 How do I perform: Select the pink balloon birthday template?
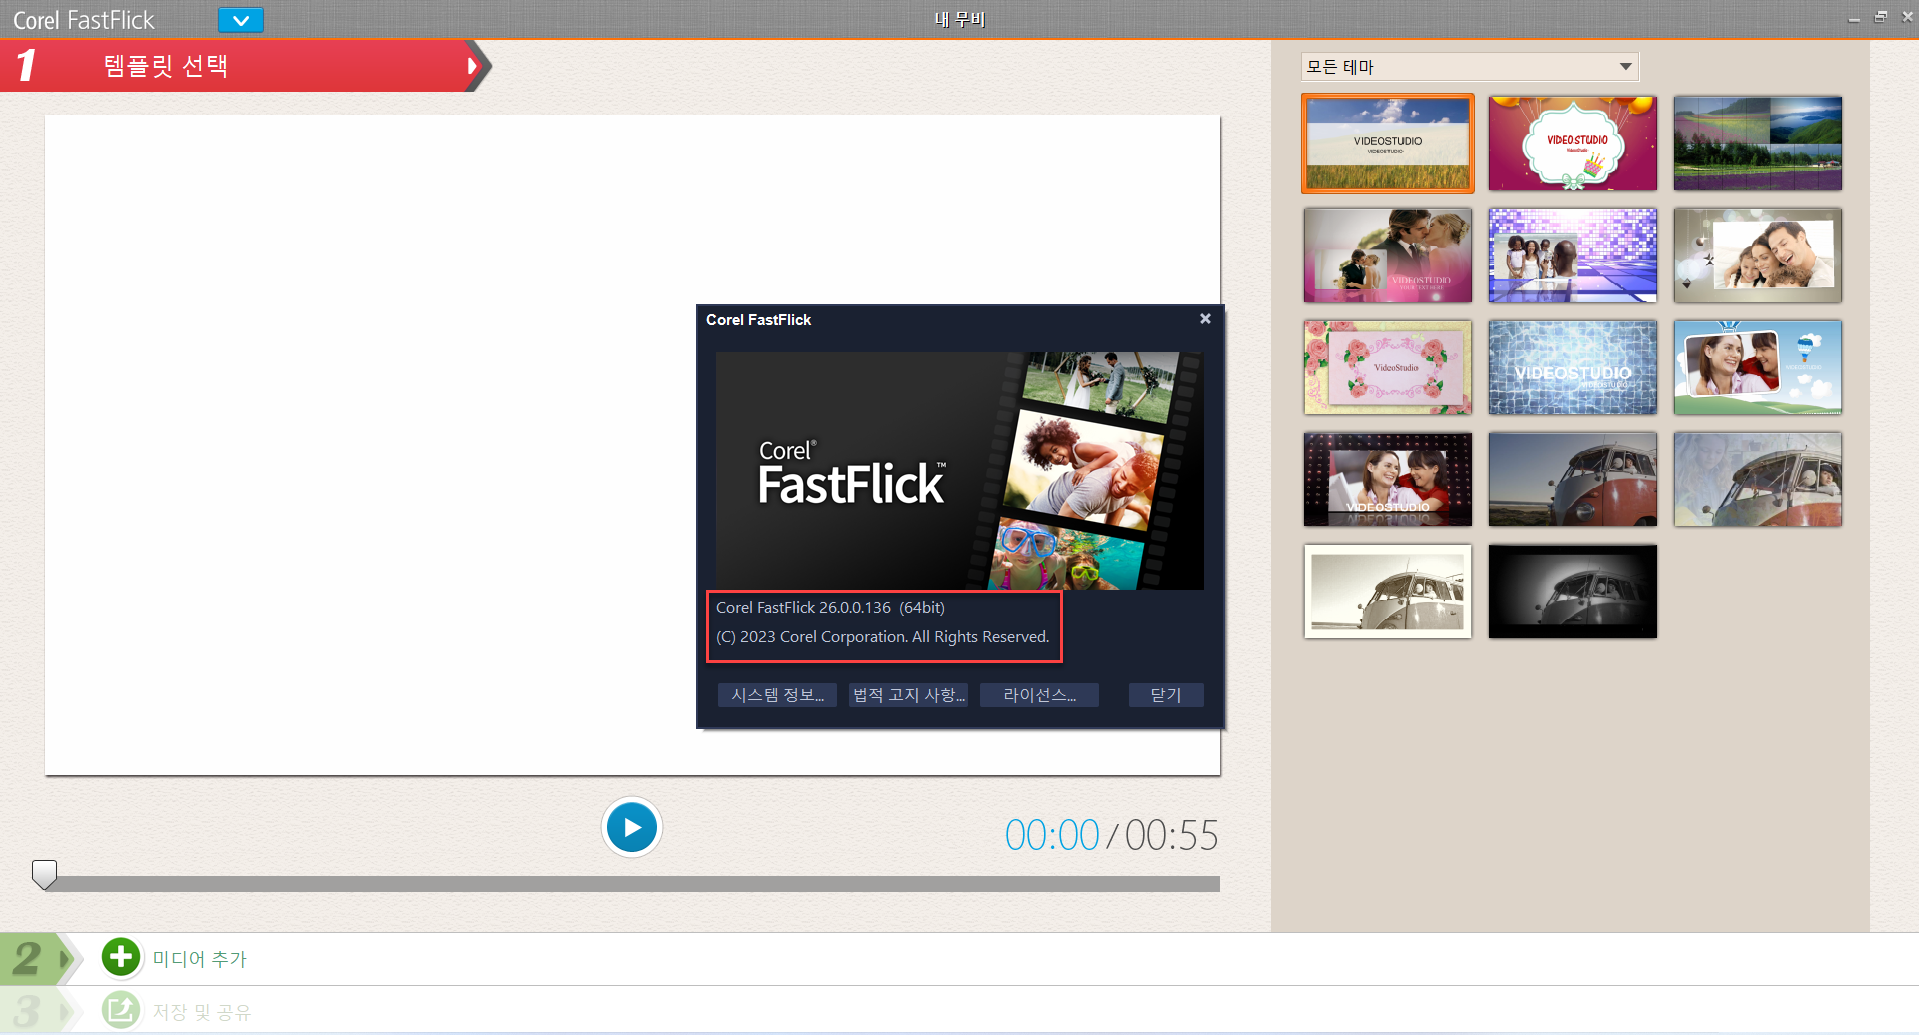pyautogui.click(x=1573, y=143)
